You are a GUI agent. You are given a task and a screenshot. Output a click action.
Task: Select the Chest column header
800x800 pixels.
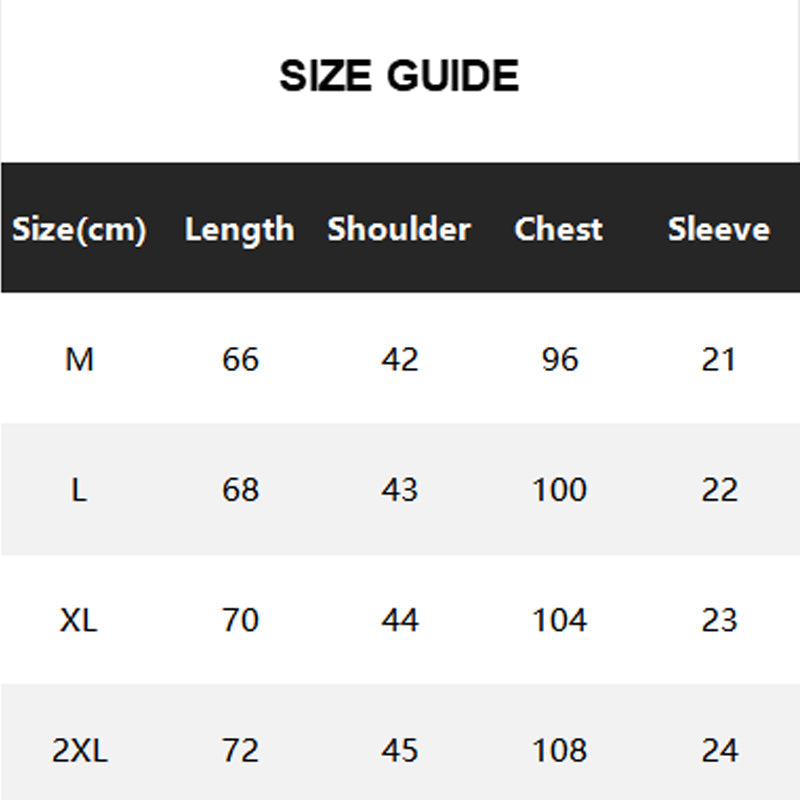[x=559, y=229]
